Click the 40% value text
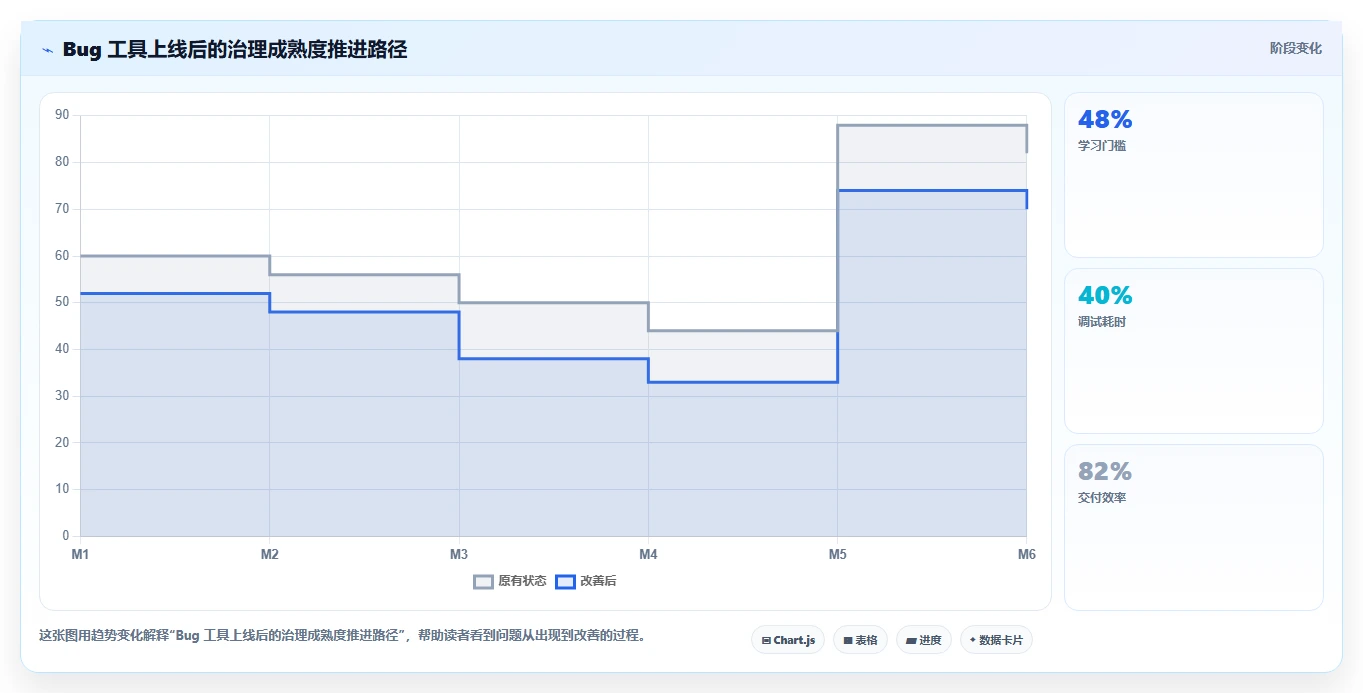Screen dimensions: 1363x693 click(x=1105, y=296)
